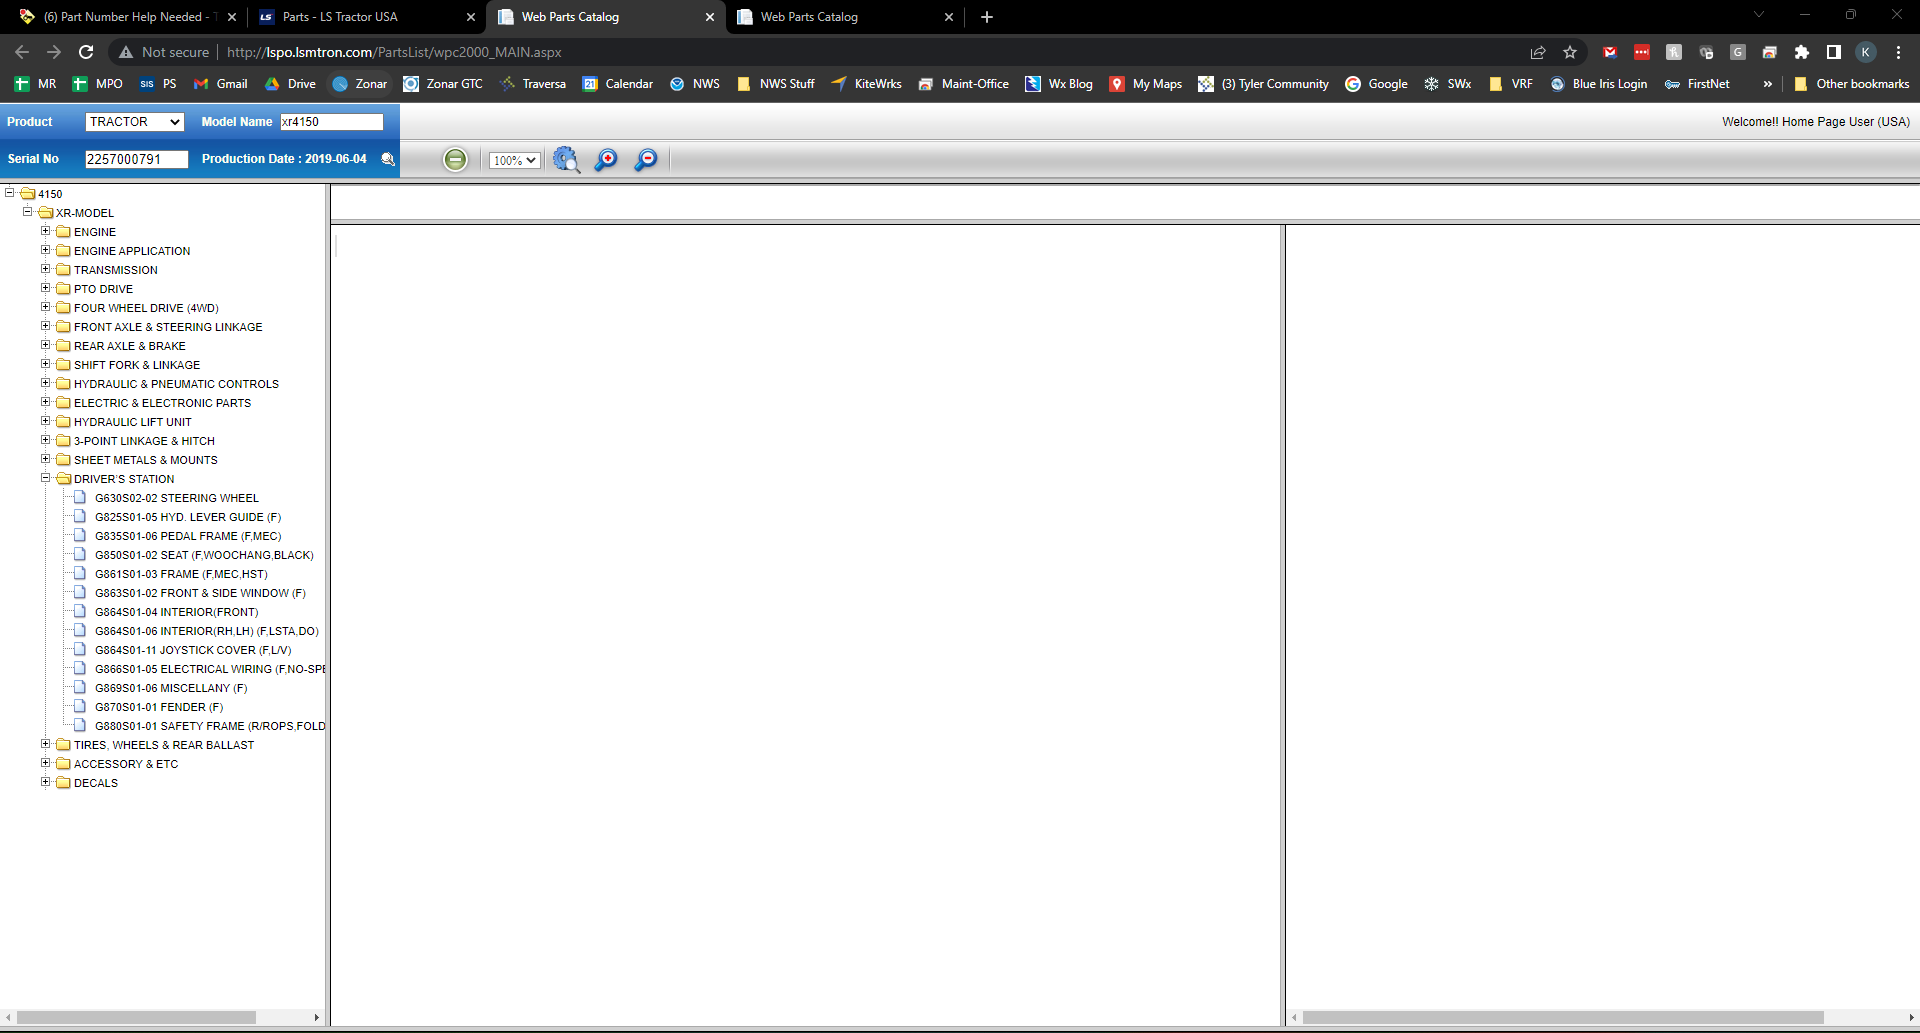Reload the page with browser refresh icon
This screenshot has height=1033, width=1920.
pyautogui.click(x=86, y=52)
